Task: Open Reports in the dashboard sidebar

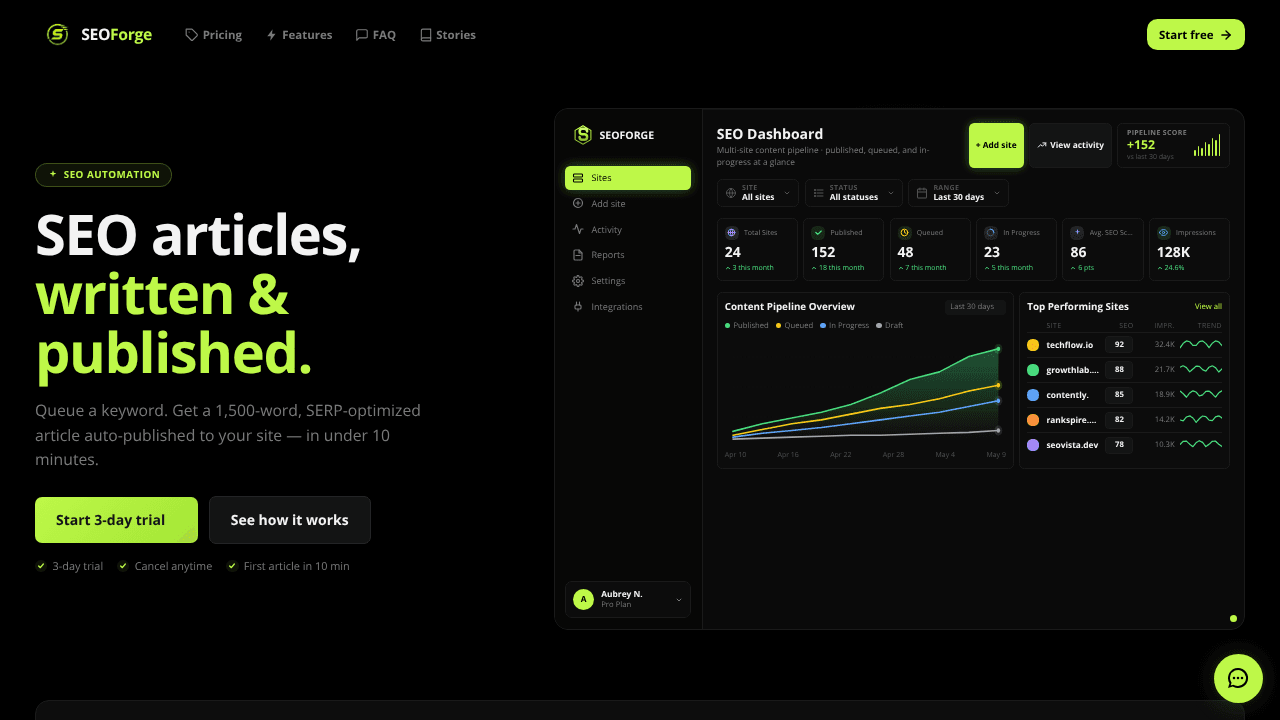Action: click(628, 255)
